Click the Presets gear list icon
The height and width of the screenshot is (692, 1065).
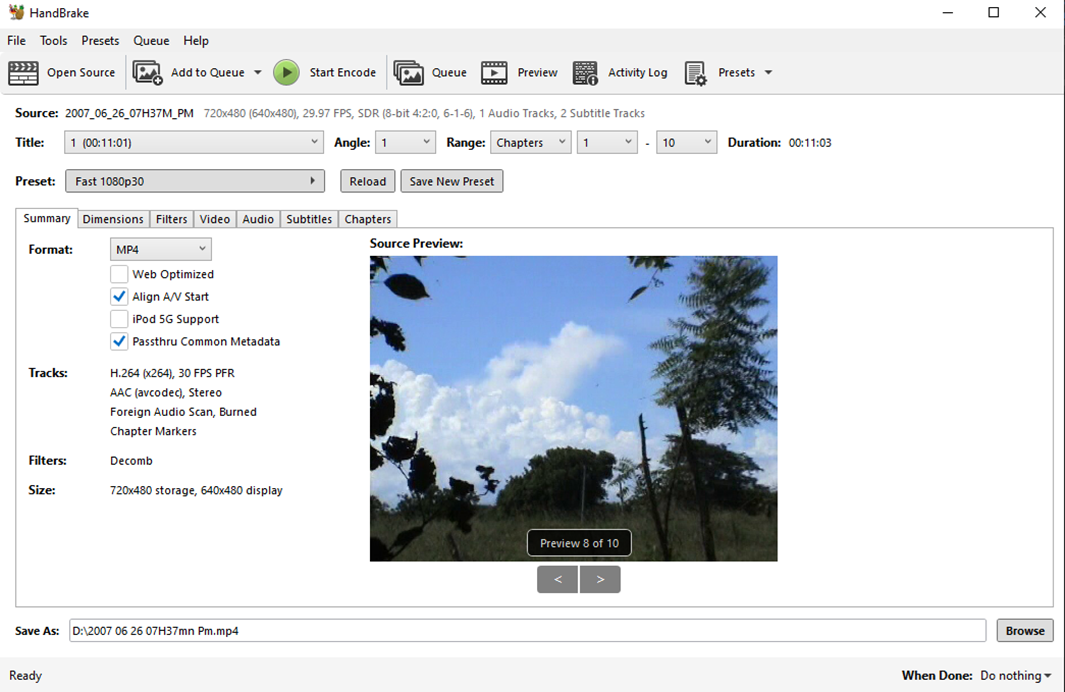point(696,73)
